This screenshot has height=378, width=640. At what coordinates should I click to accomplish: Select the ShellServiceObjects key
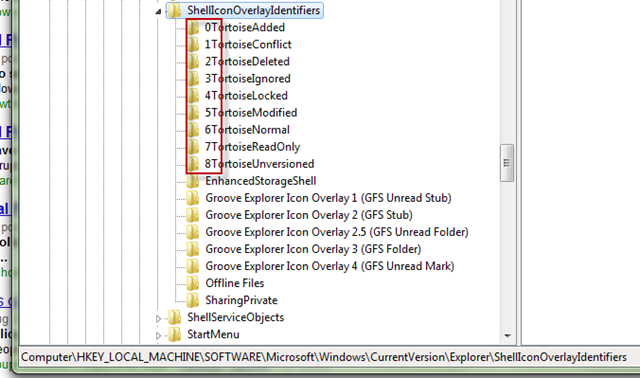(236, 318)
